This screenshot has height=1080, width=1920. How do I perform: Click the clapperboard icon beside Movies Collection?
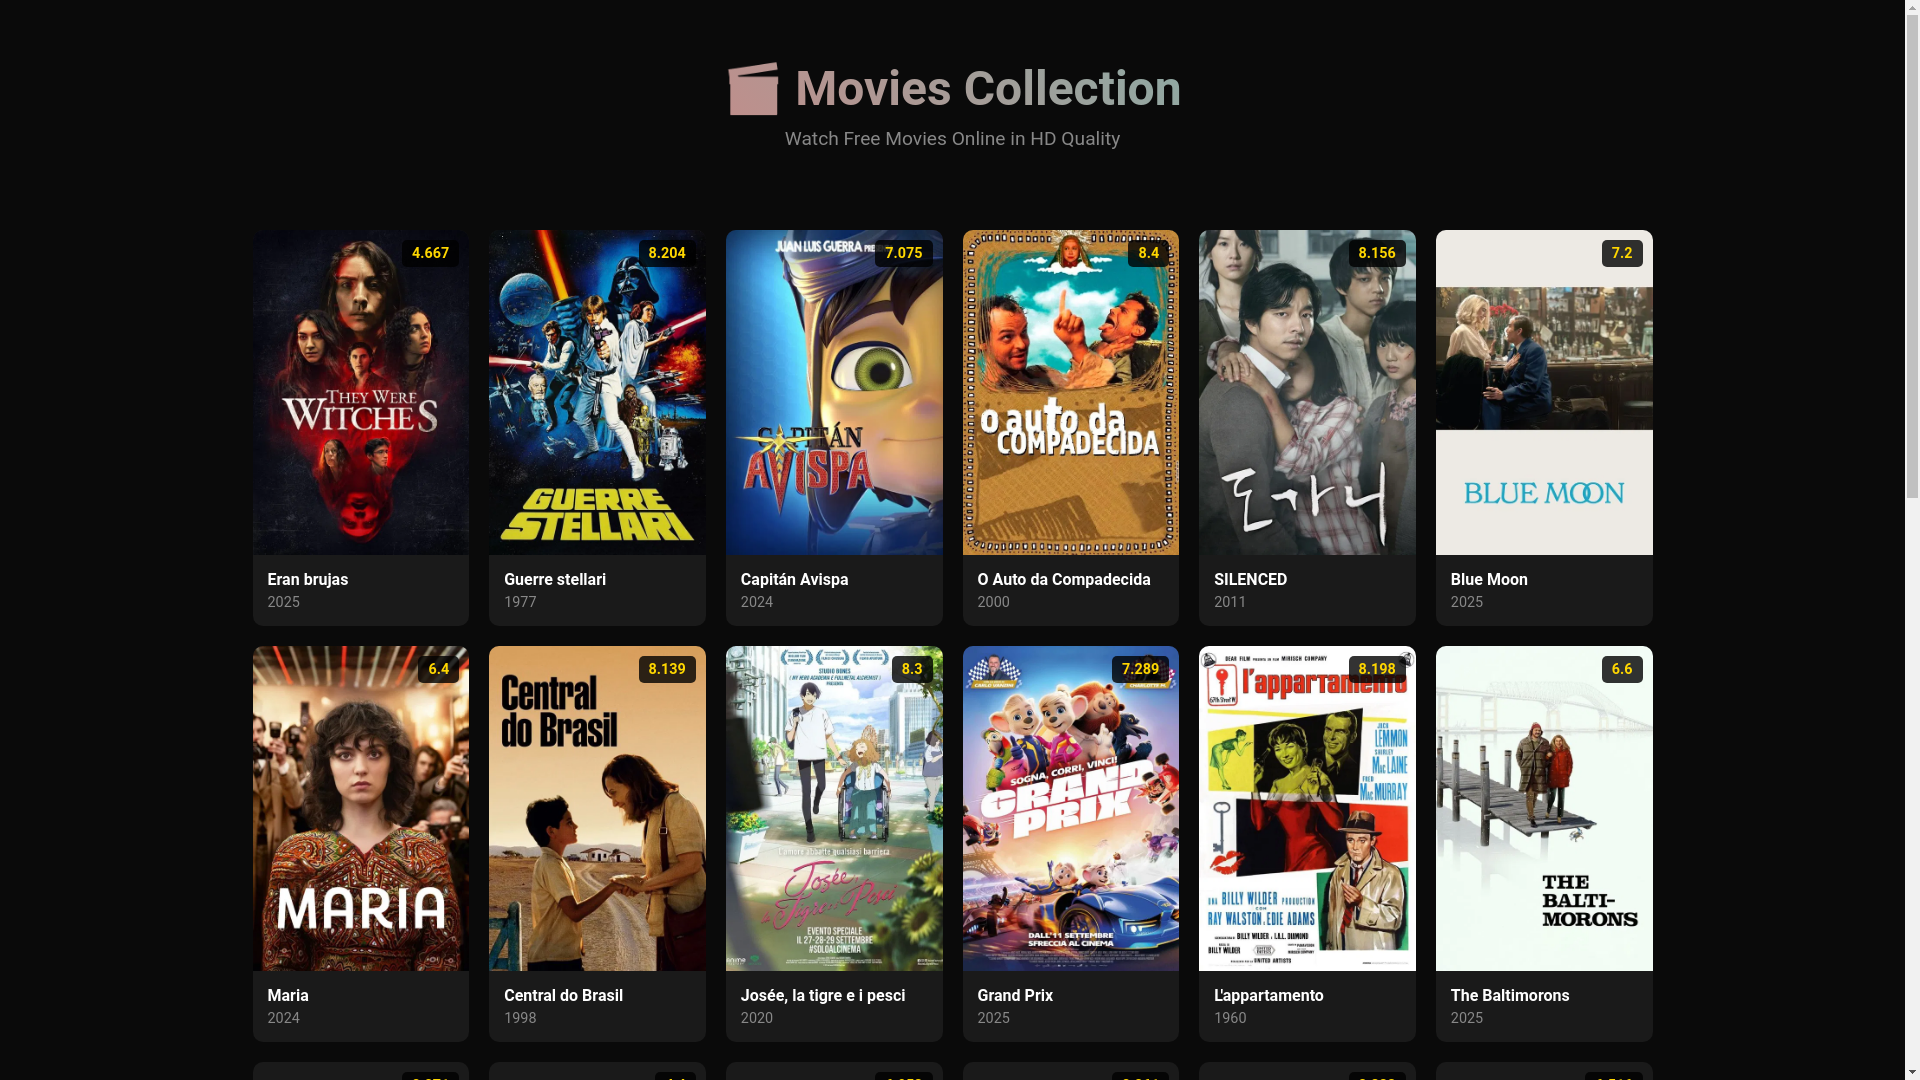(x=753, y=89)
